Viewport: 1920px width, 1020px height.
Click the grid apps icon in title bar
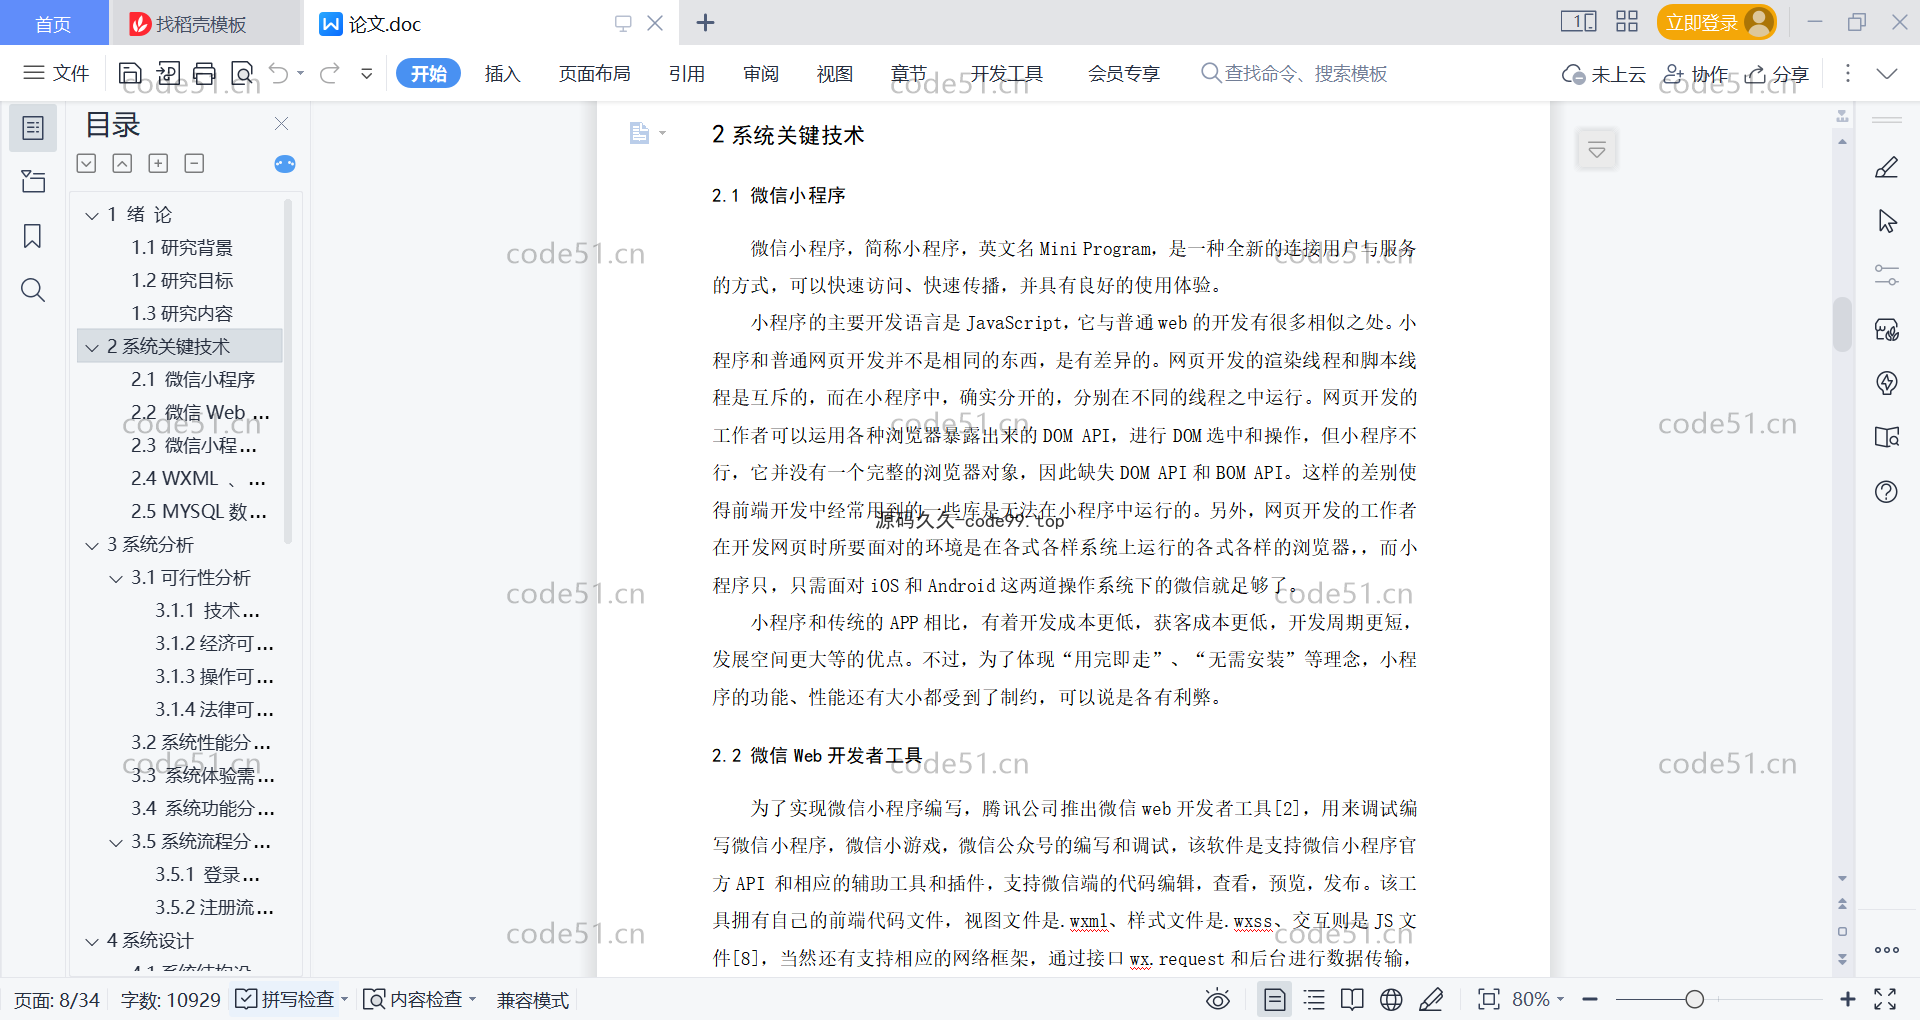(1627, 22)
